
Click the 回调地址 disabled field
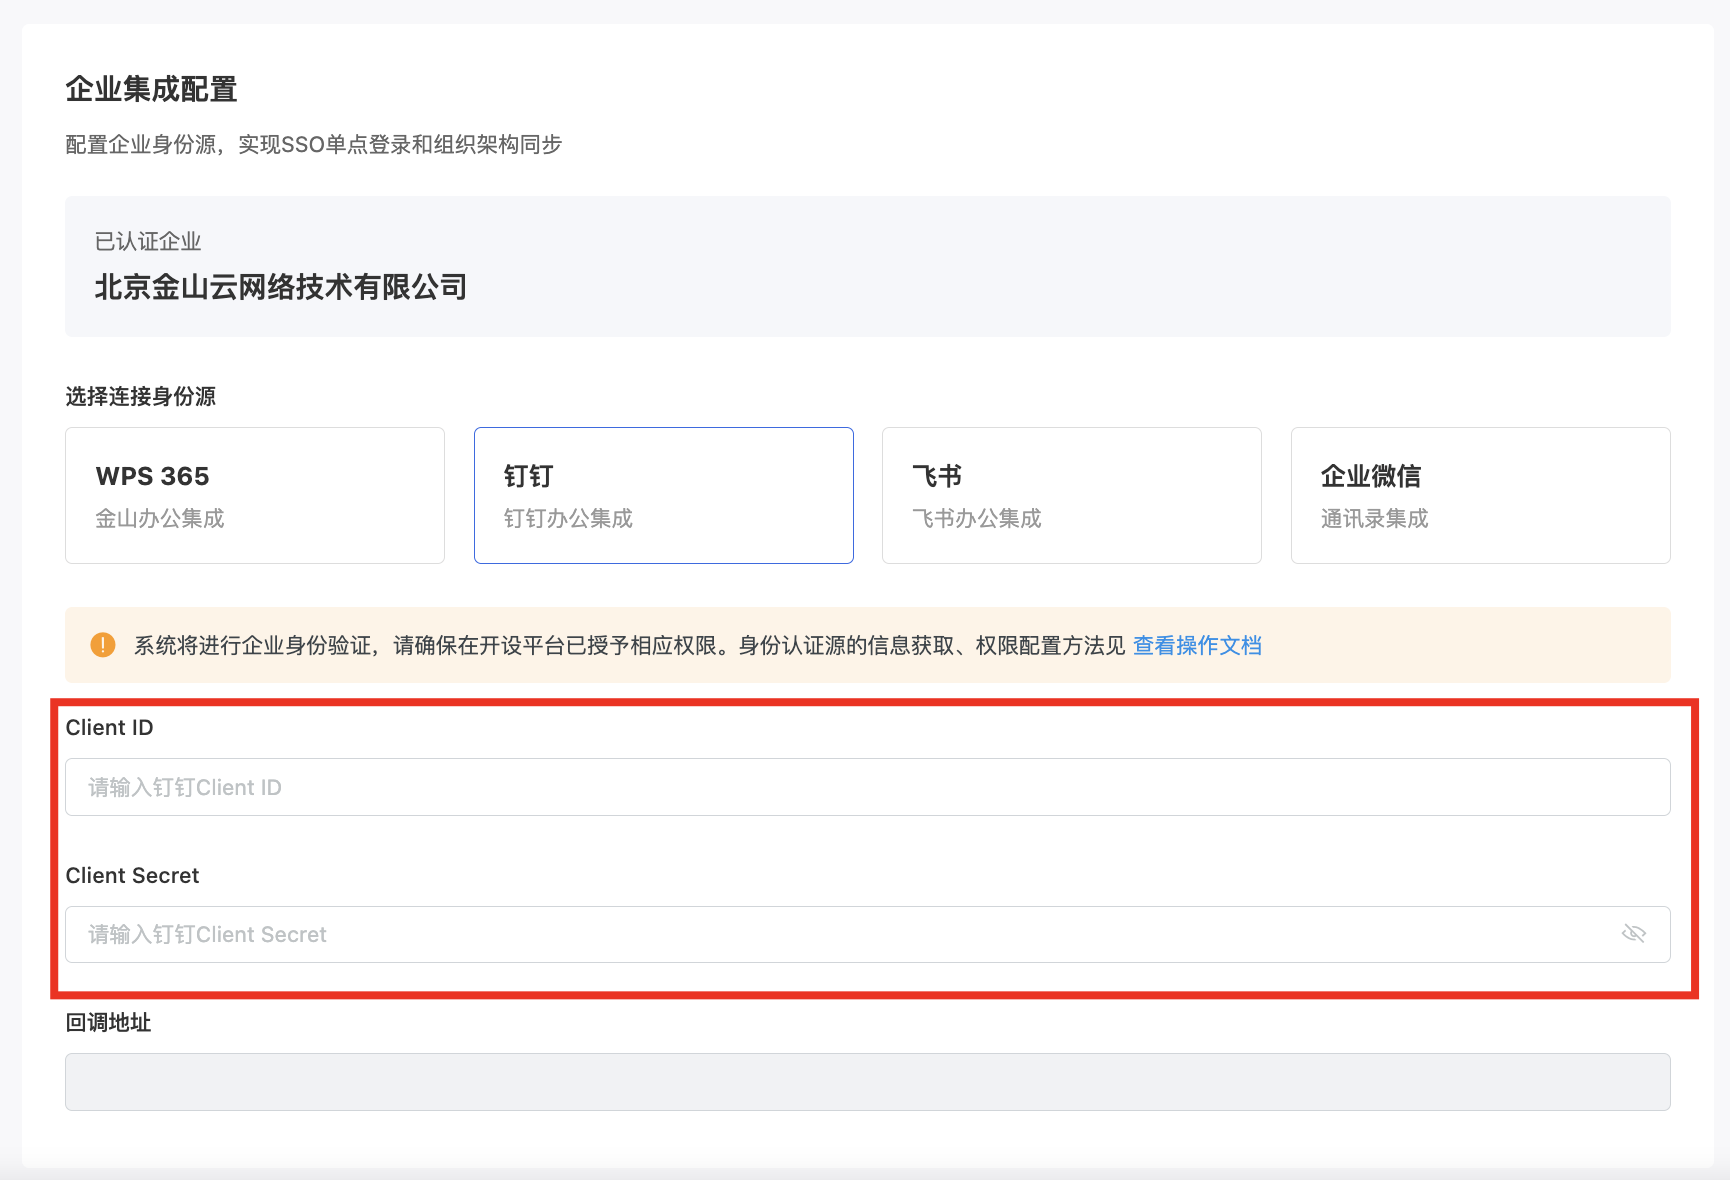[868, 1082]
